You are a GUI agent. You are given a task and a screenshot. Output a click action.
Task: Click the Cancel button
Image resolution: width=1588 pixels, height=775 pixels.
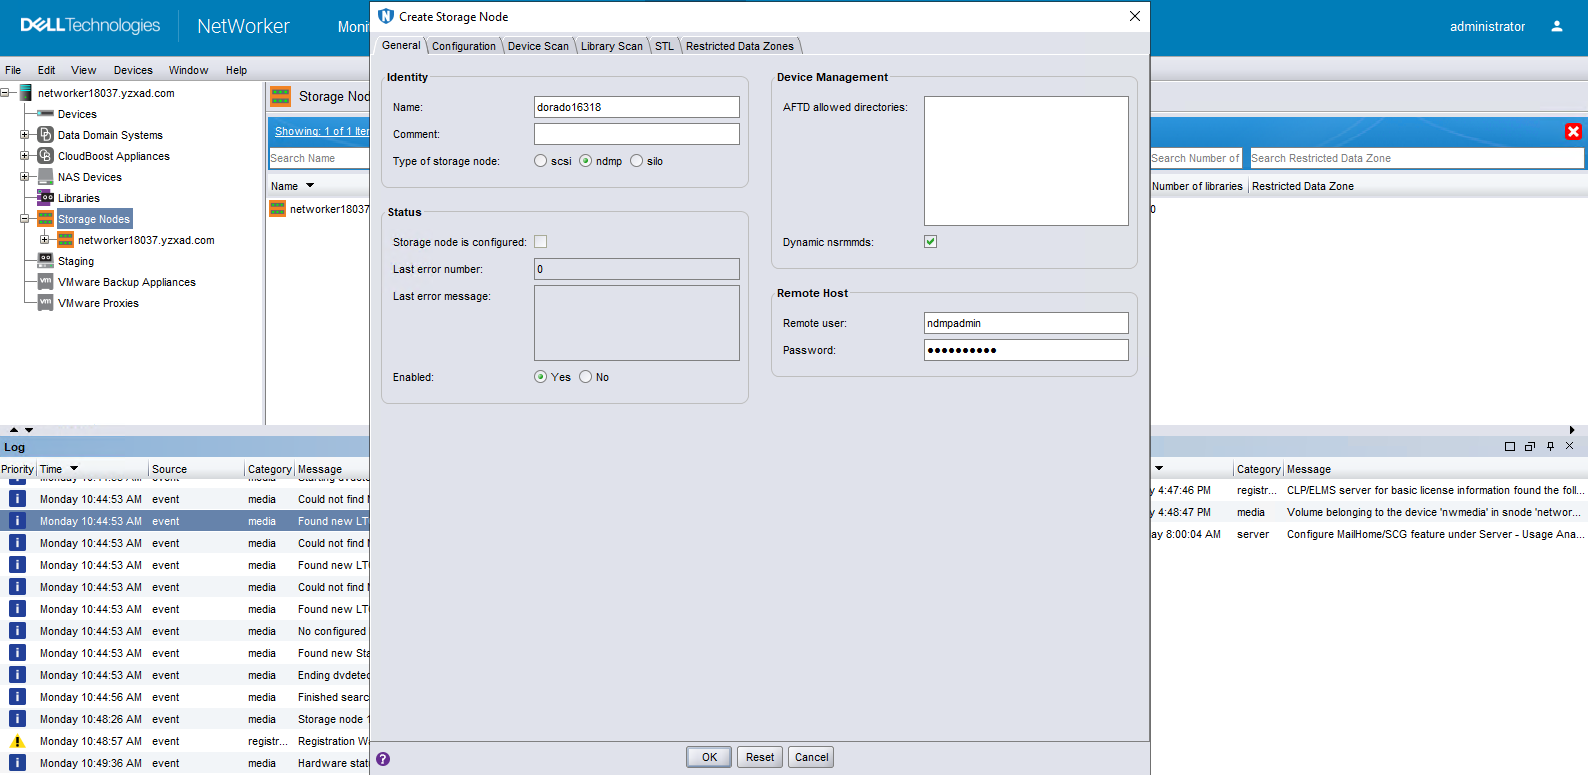tap(811, 757)
